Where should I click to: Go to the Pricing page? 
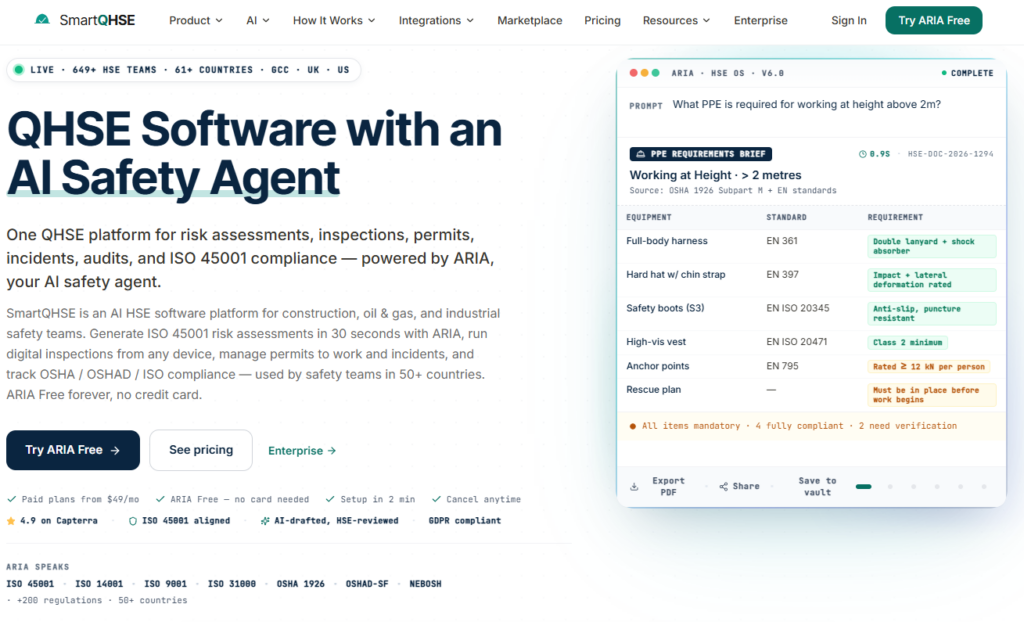point(602,20)
